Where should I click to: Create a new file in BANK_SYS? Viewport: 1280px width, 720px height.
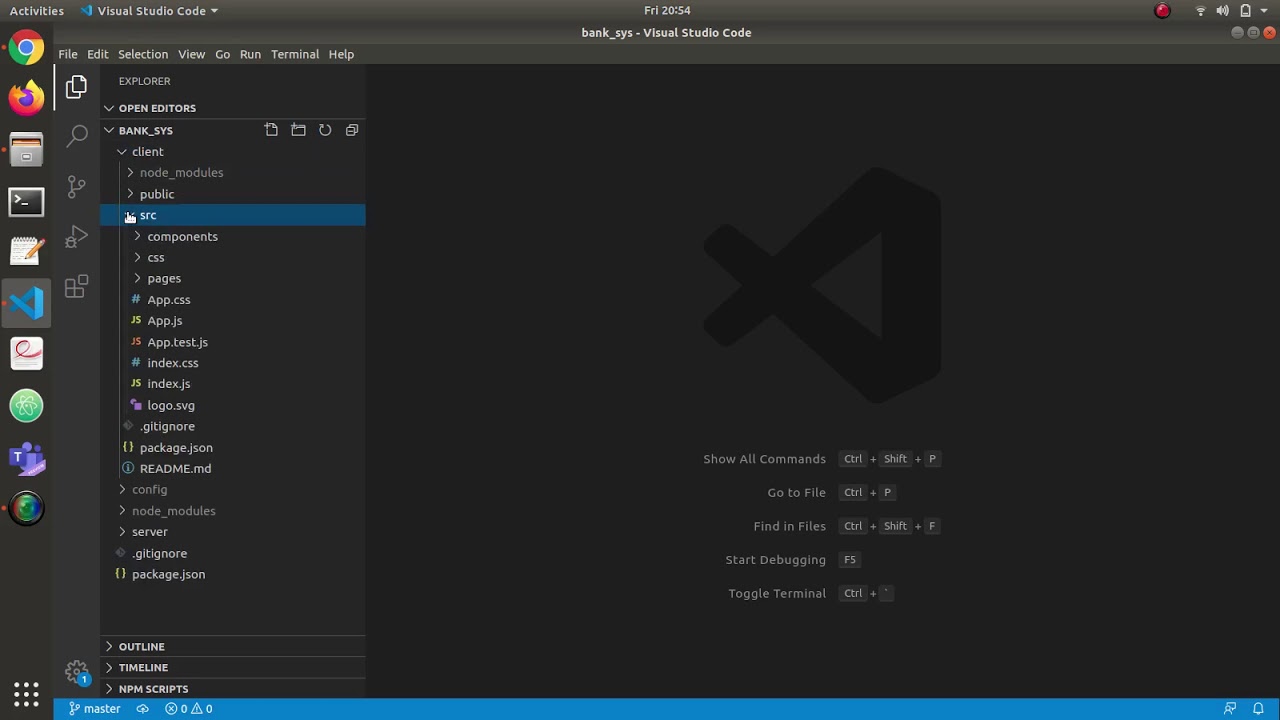pos(271,130)
